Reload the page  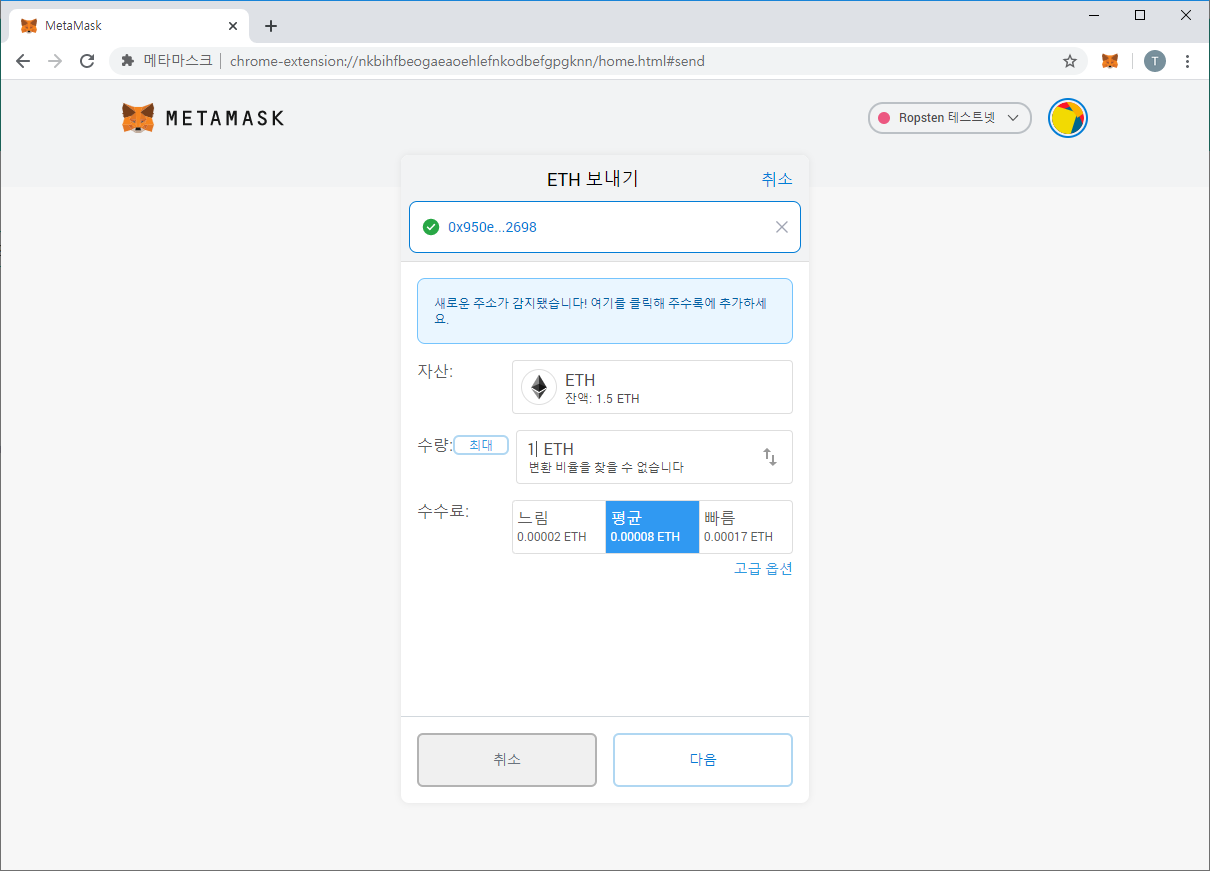87,61
